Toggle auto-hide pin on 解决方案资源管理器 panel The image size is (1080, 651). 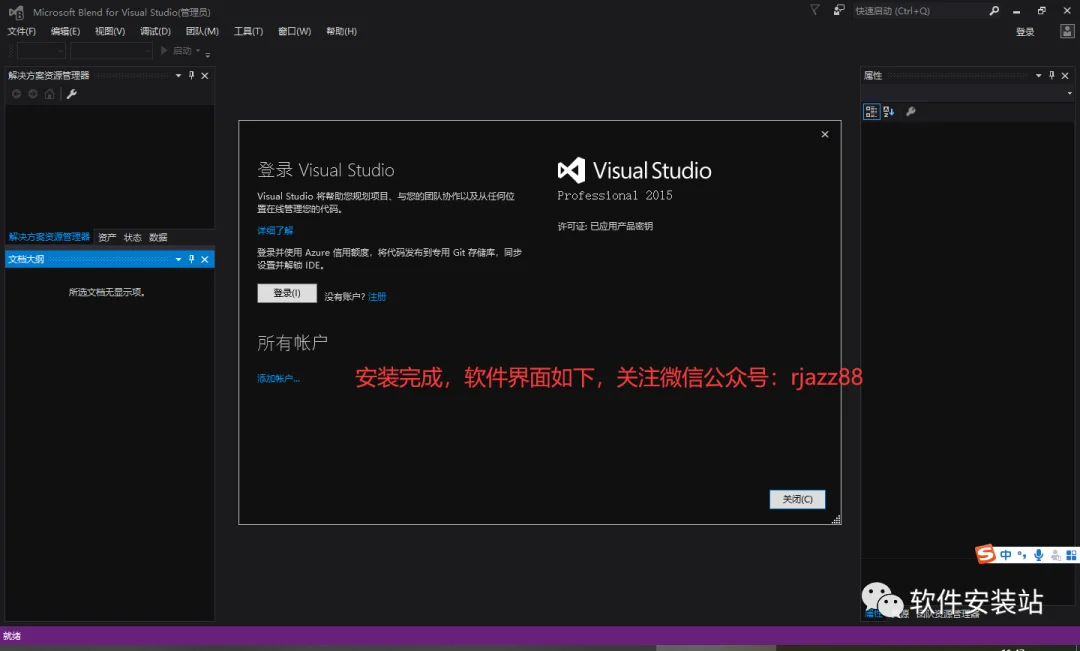pos(191,76)
